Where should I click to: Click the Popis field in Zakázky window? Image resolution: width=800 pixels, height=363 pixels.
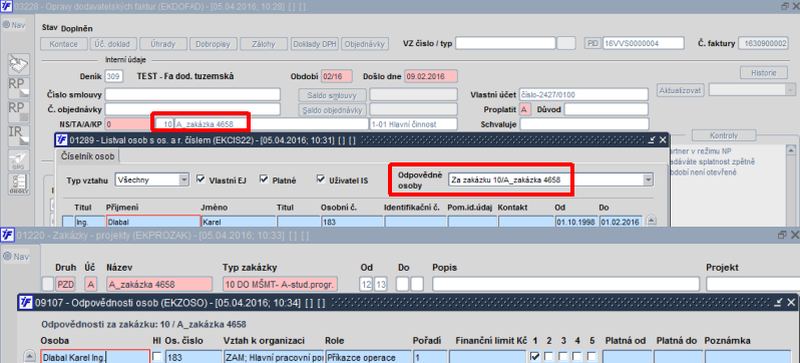point(566,284)
